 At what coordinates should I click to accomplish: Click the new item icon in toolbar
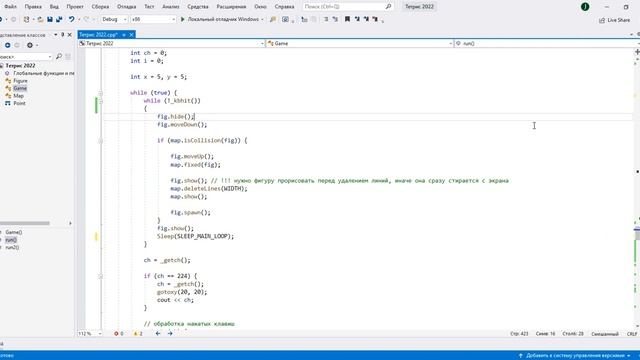26,19
